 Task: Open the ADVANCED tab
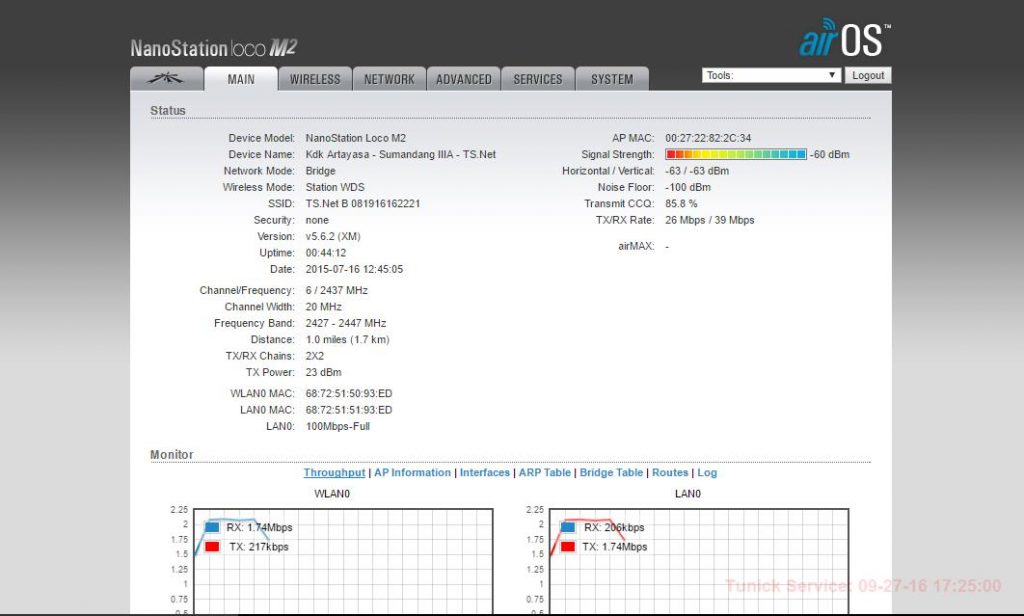464,78
